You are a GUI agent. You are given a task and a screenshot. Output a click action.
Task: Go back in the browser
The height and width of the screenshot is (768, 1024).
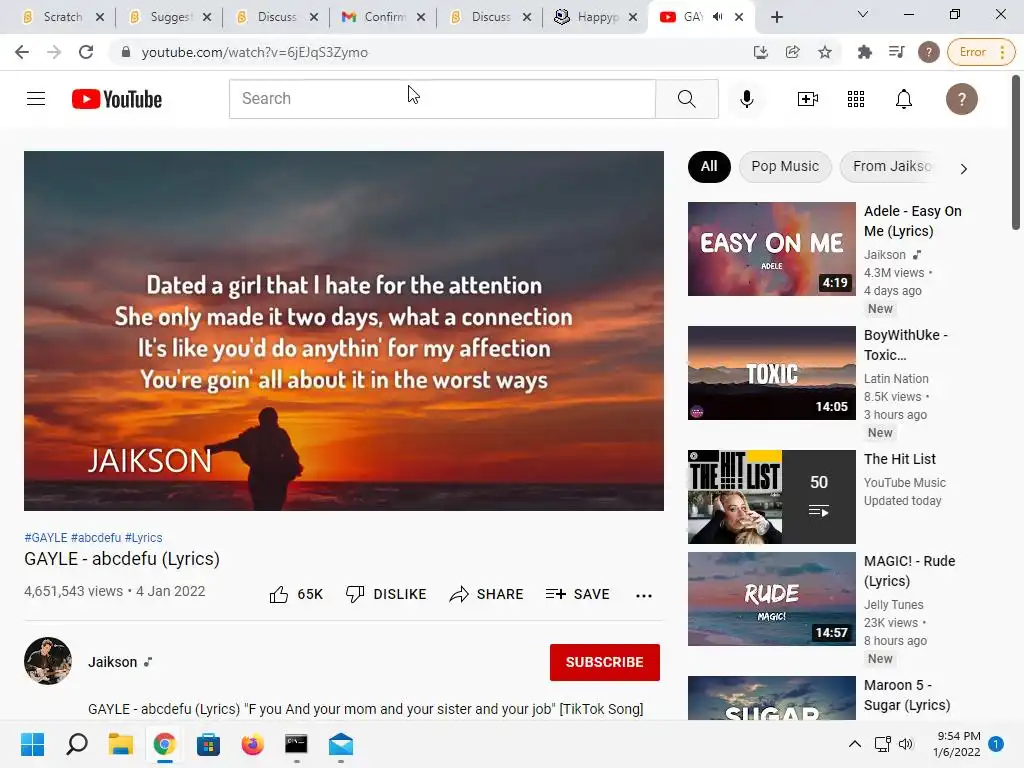coord(22,52)
